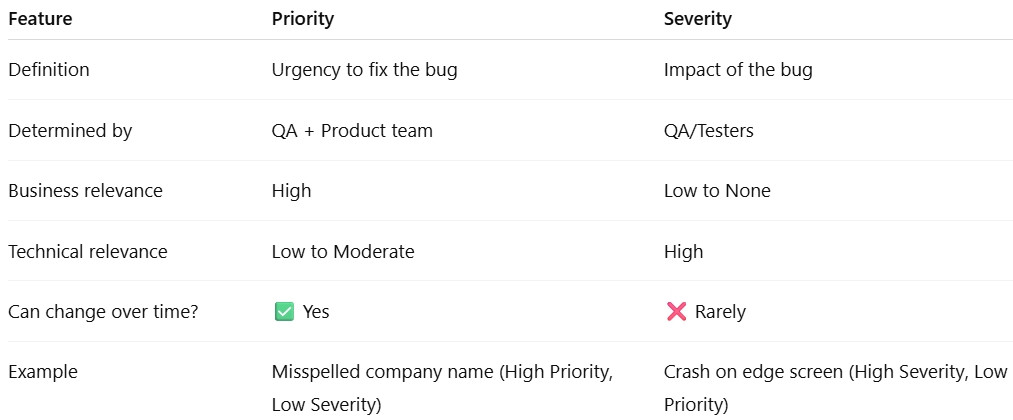Click 'Low to None' in Severity column
The height and width of the screenshot is (420, 1013).
pyautogui.click(x=717, y=191)
